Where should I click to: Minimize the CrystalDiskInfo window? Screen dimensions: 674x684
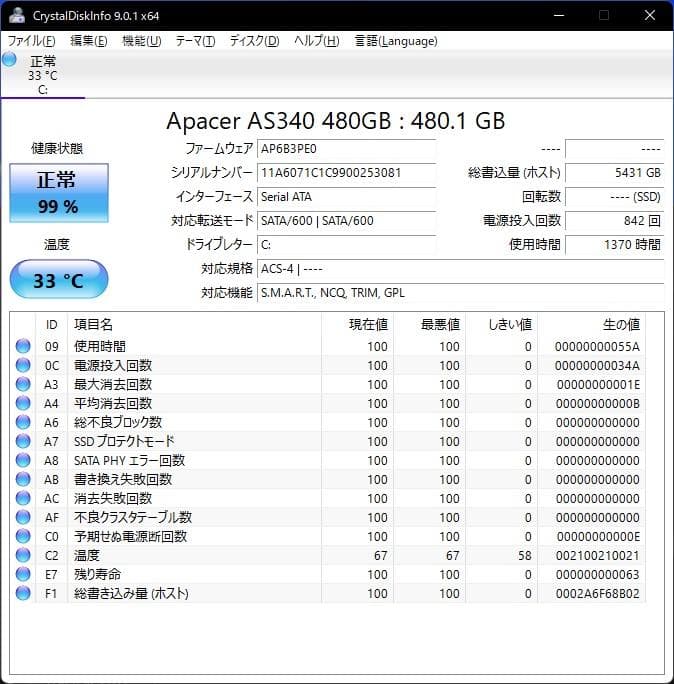pyautogui.click(x=559, y=15)
